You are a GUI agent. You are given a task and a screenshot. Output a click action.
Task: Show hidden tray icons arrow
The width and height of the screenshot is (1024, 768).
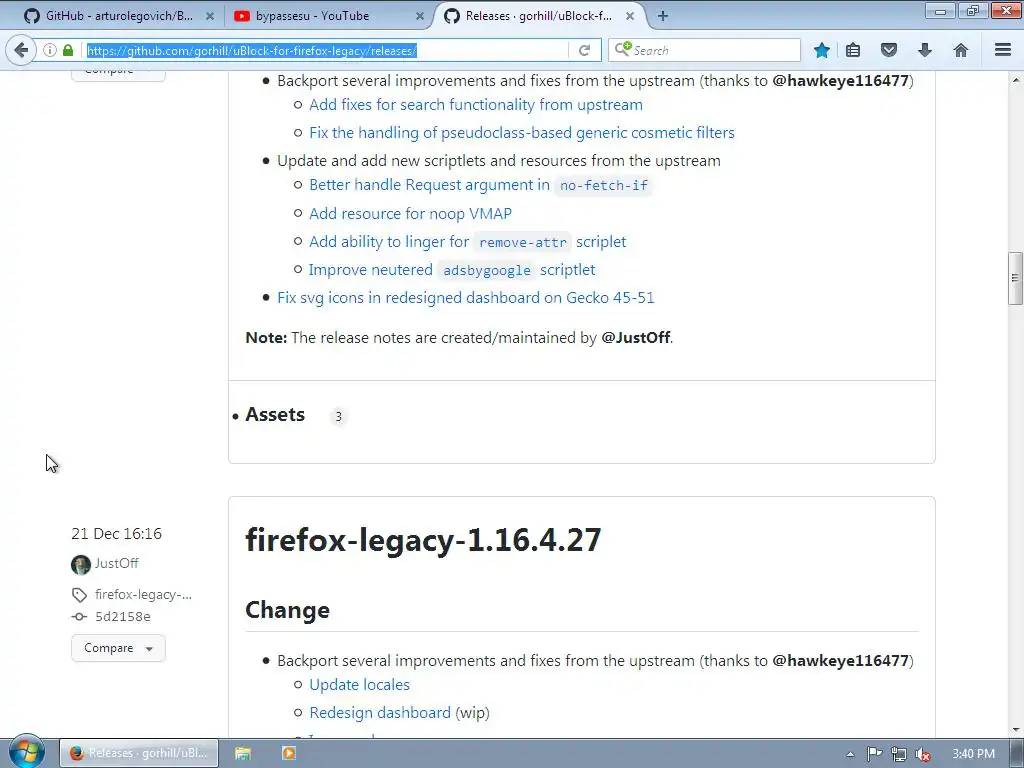[x=850, y=754]
